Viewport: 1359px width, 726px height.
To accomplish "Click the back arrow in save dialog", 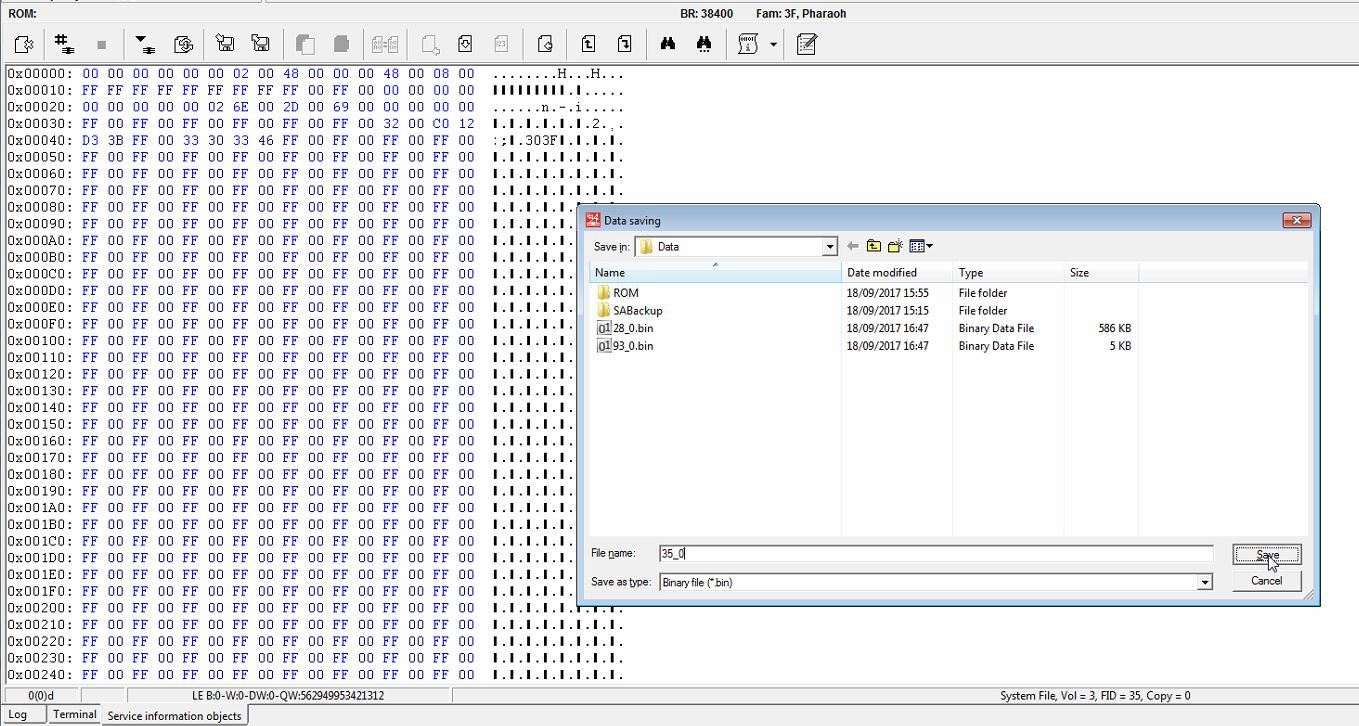I will tap(852, 246).
